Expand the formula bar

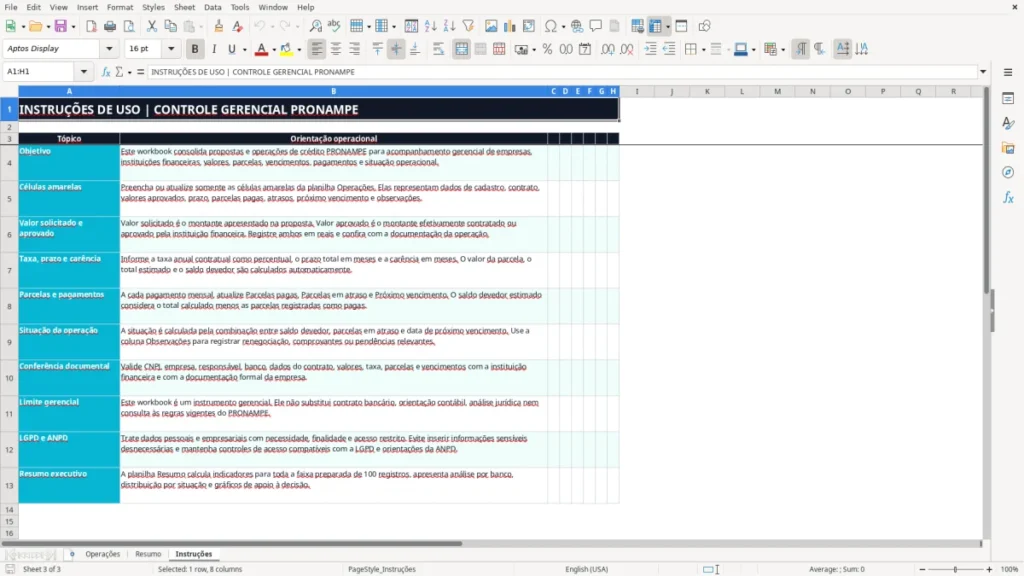click(983, 72)
